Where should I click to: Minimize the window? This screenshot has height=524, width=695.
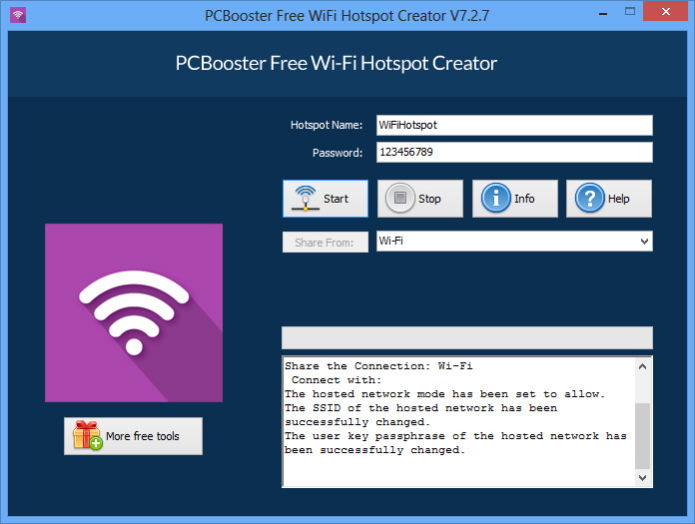pyautogui.click(x=603, y=12)
